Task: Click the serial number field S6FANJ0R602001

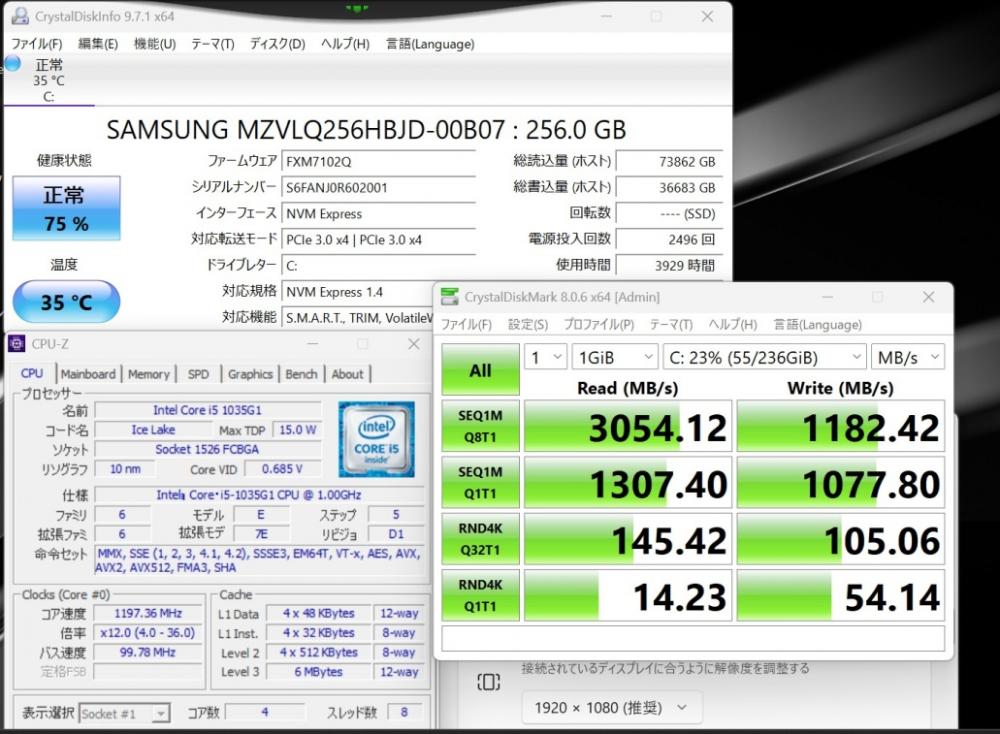Action: (x=379, y=187)
